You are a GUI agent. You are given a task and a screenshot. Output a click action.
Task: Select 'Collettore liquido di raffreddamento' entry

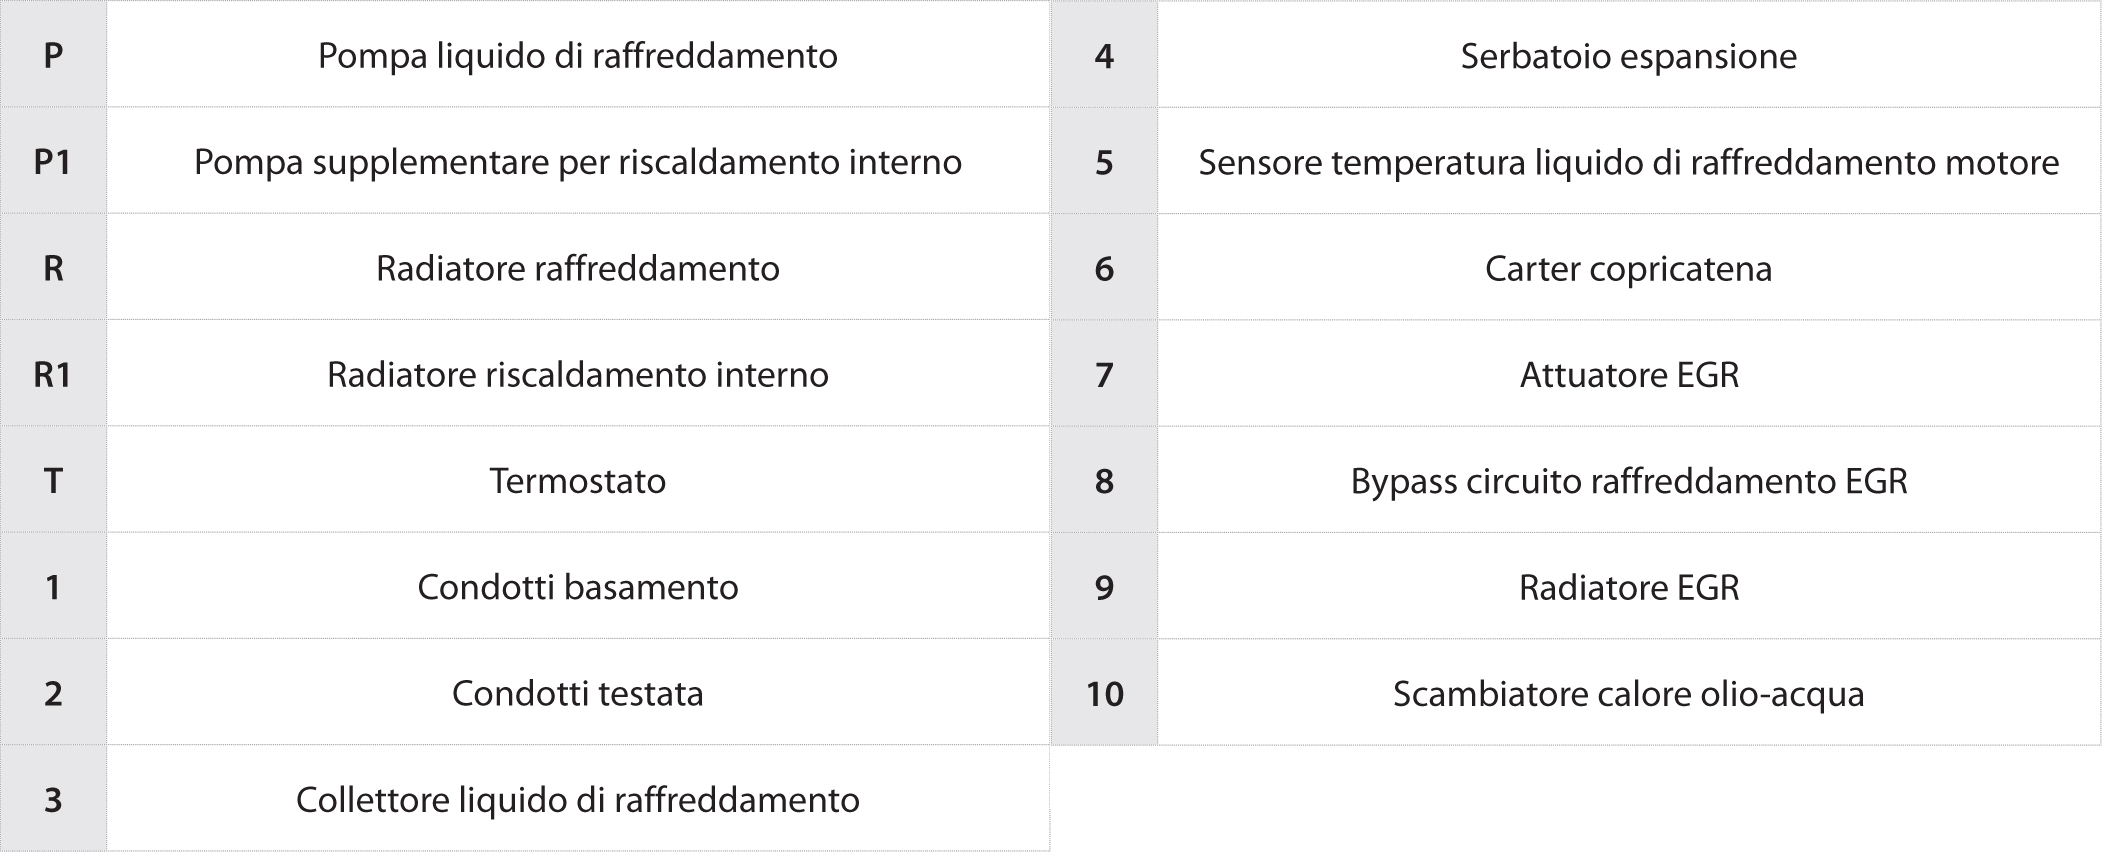pyautogui.click(x=578, y=799)
